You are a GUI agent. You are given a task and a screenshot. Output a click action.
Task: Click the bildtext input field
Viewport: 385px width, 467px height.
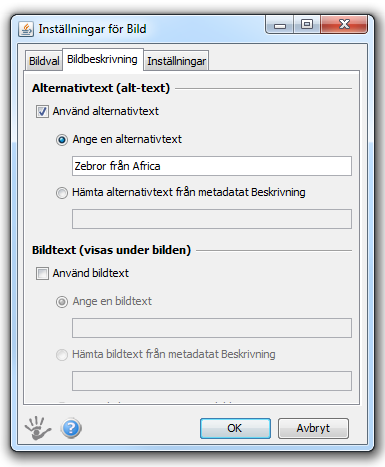coord(212,328)
